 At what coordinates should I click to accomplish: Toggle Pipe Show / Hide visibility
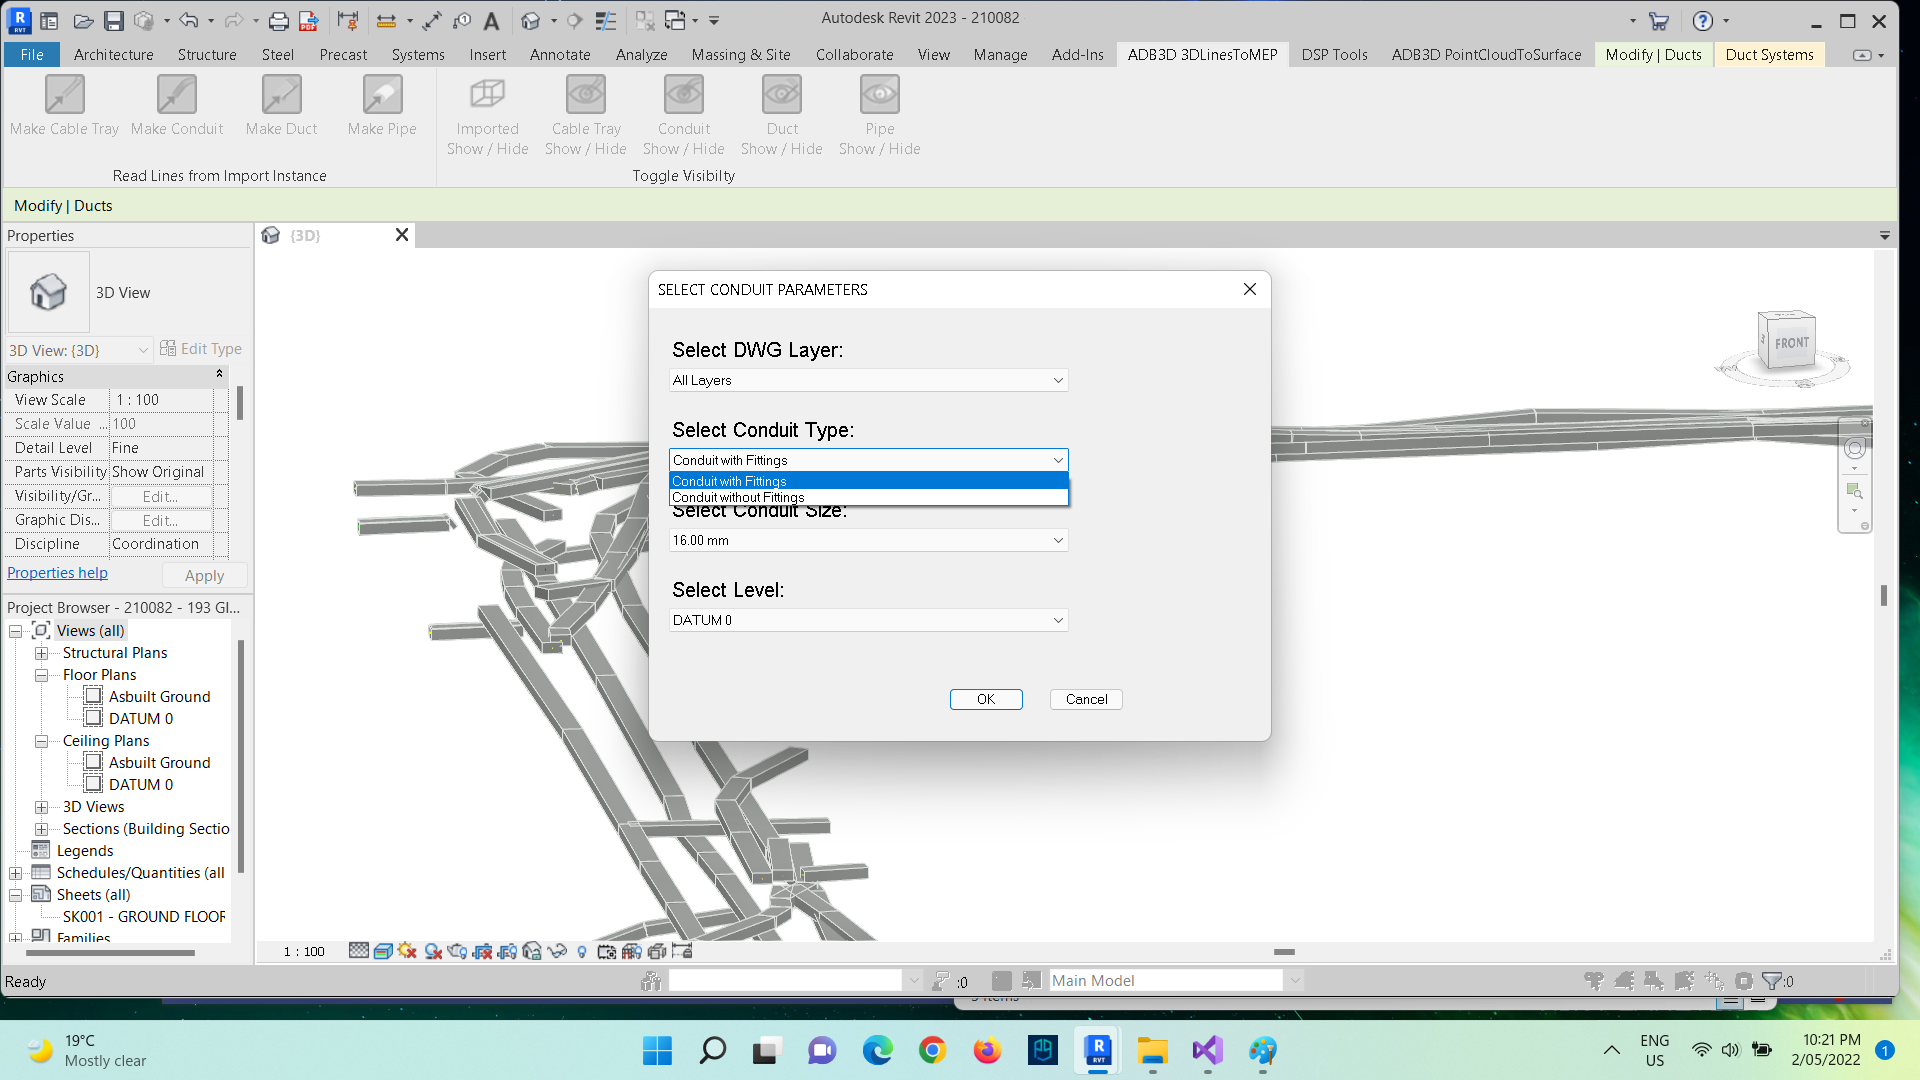(x=880, y=96)
